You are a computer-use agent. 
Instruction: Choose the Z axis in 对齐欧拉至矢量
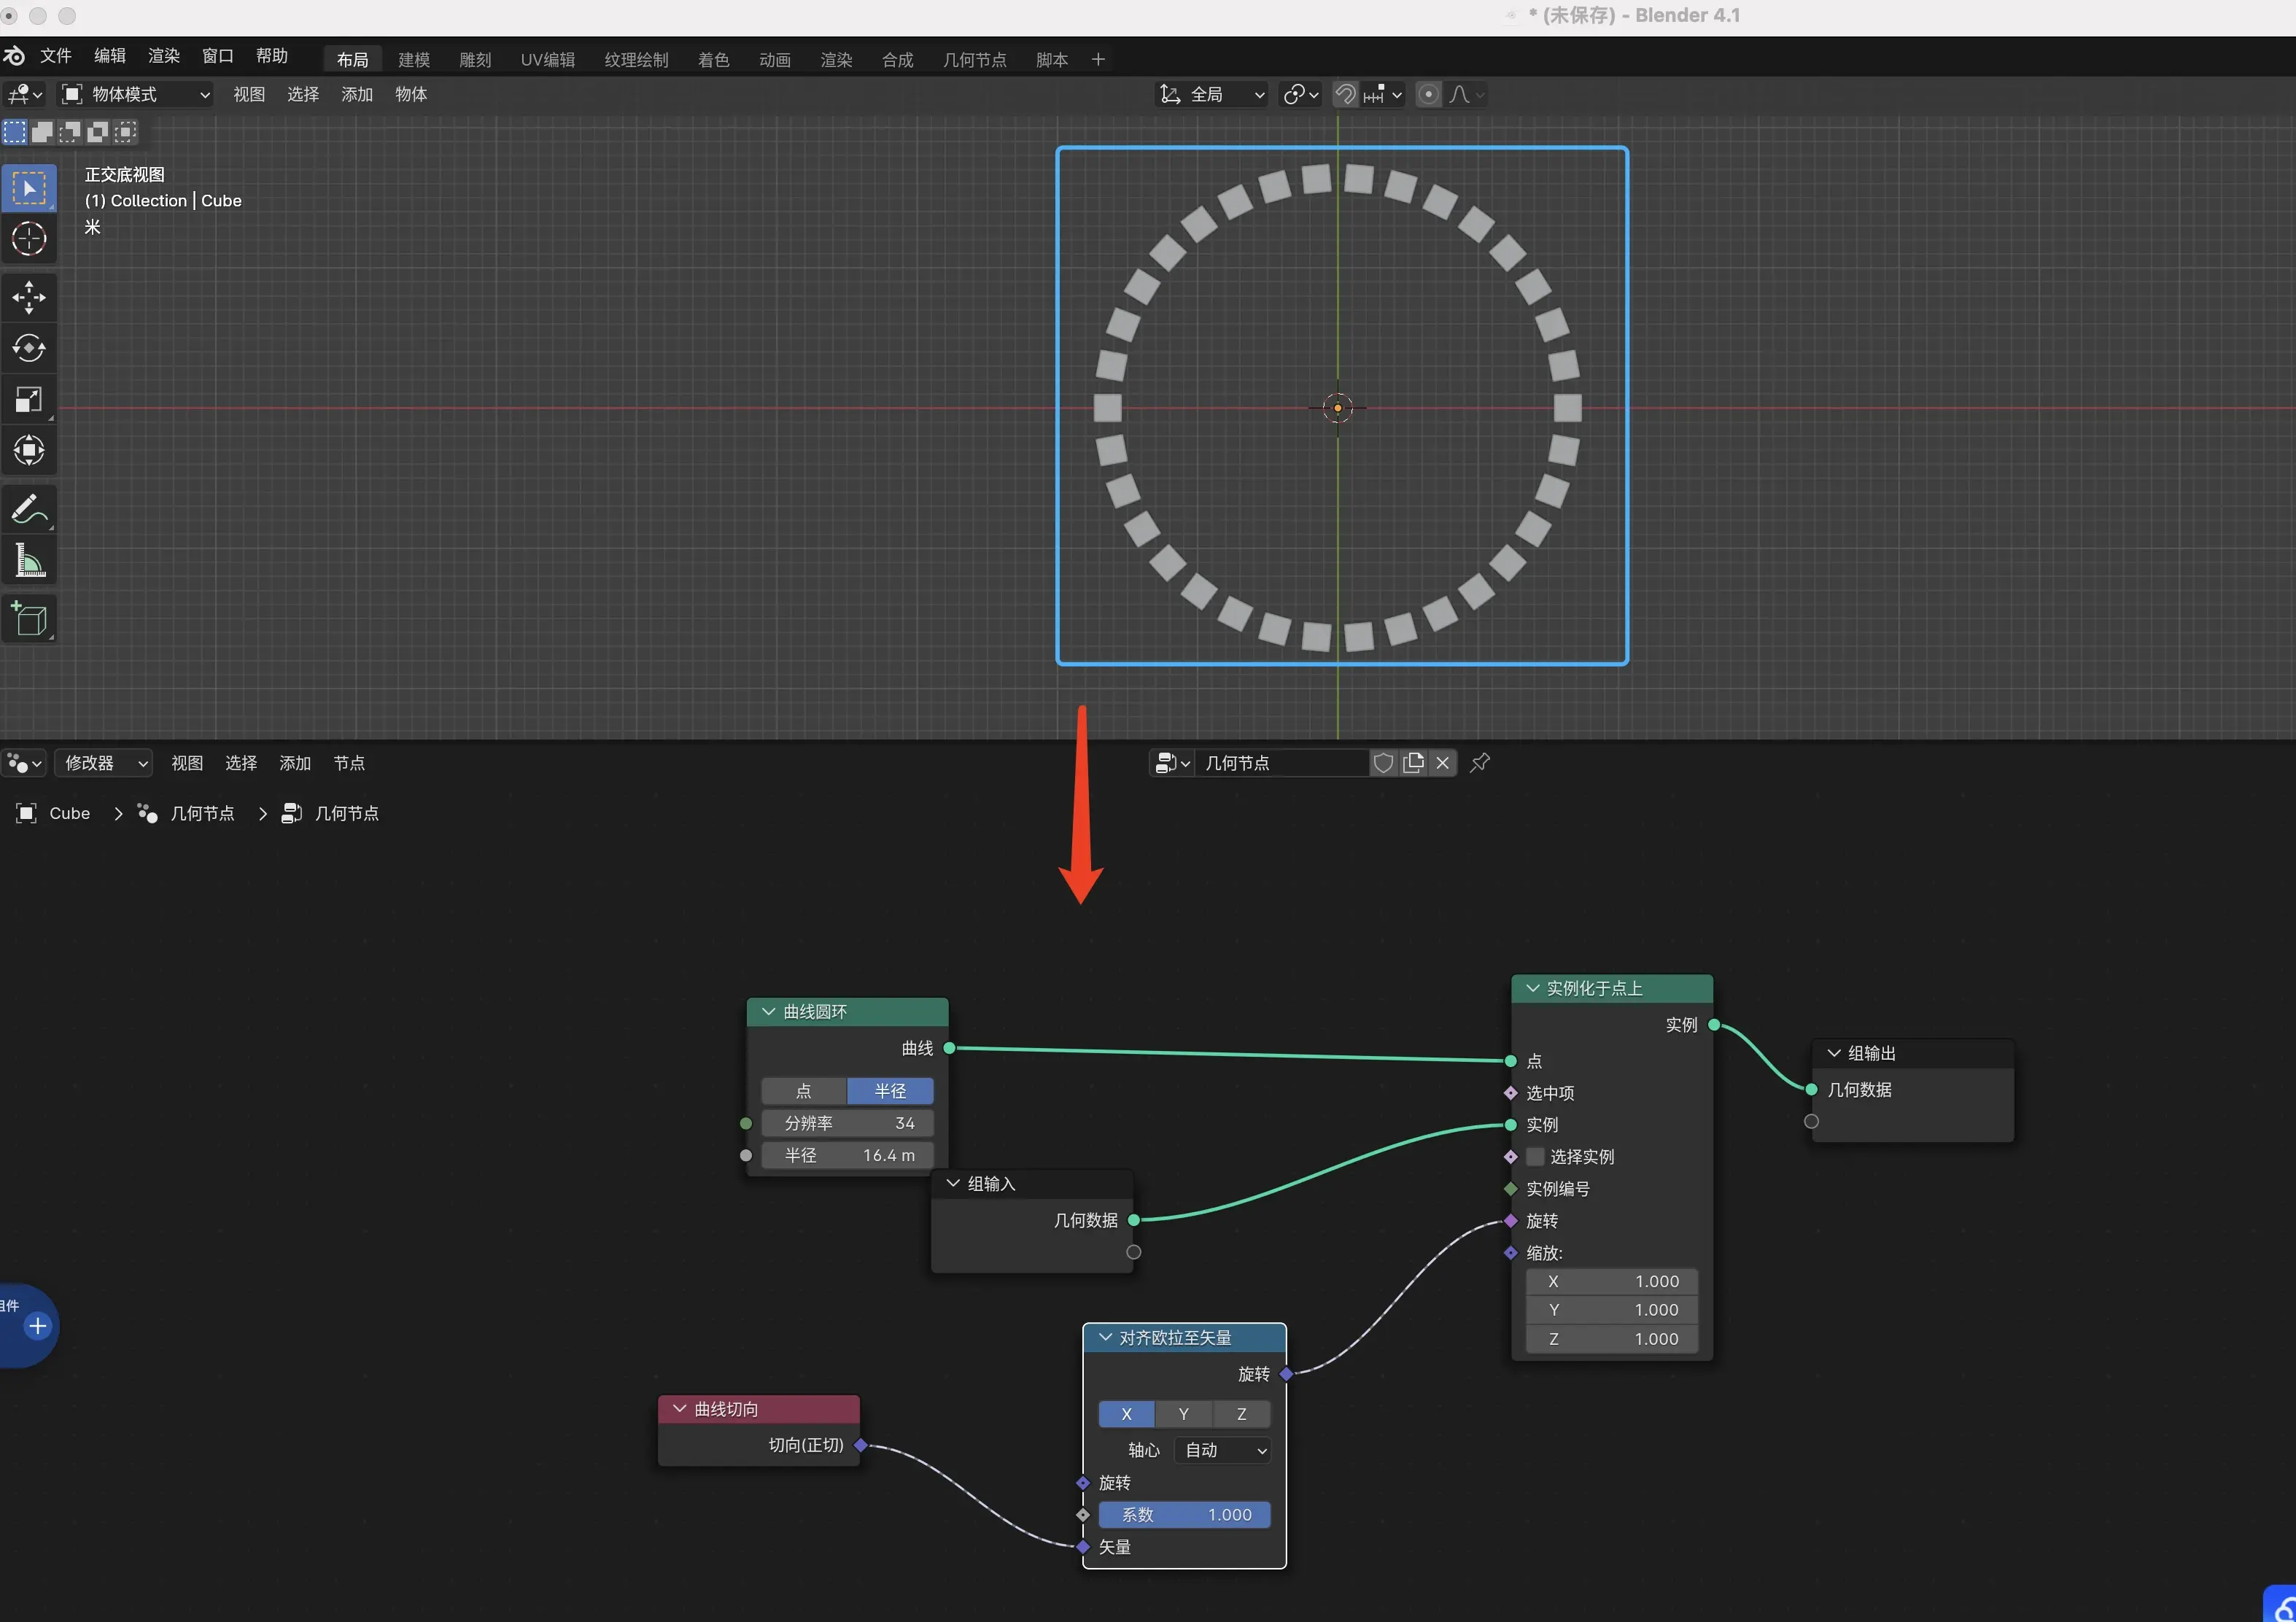tap(1242, 1414)
